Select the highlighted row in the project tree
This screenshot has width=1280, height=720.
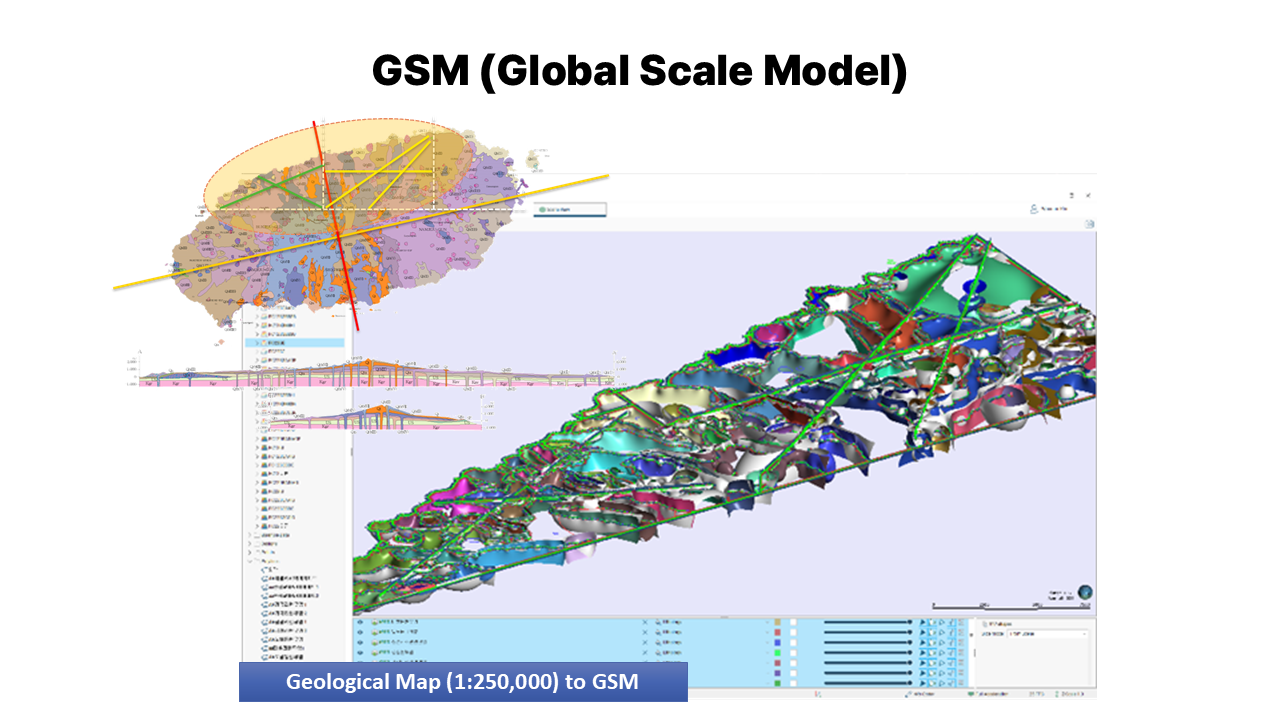[x=298, y=342]
